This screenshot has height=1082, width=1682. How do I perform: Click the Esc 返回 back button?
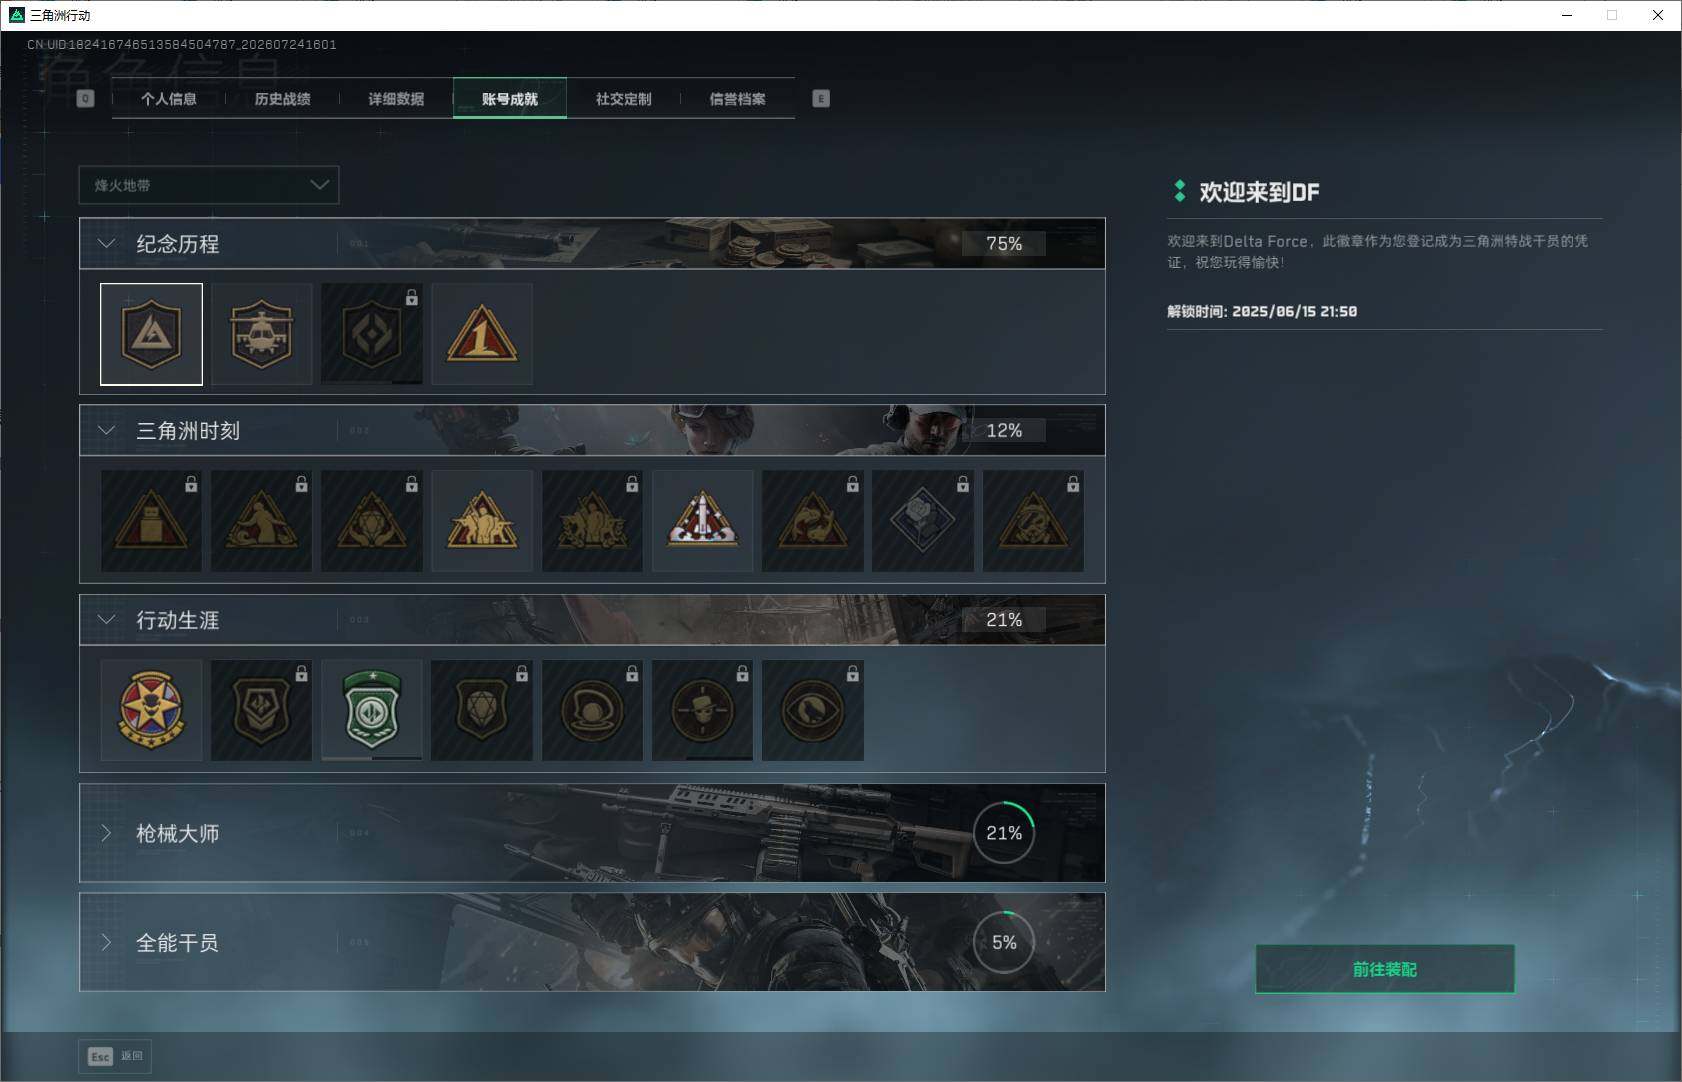click(x=115, y=1056)
